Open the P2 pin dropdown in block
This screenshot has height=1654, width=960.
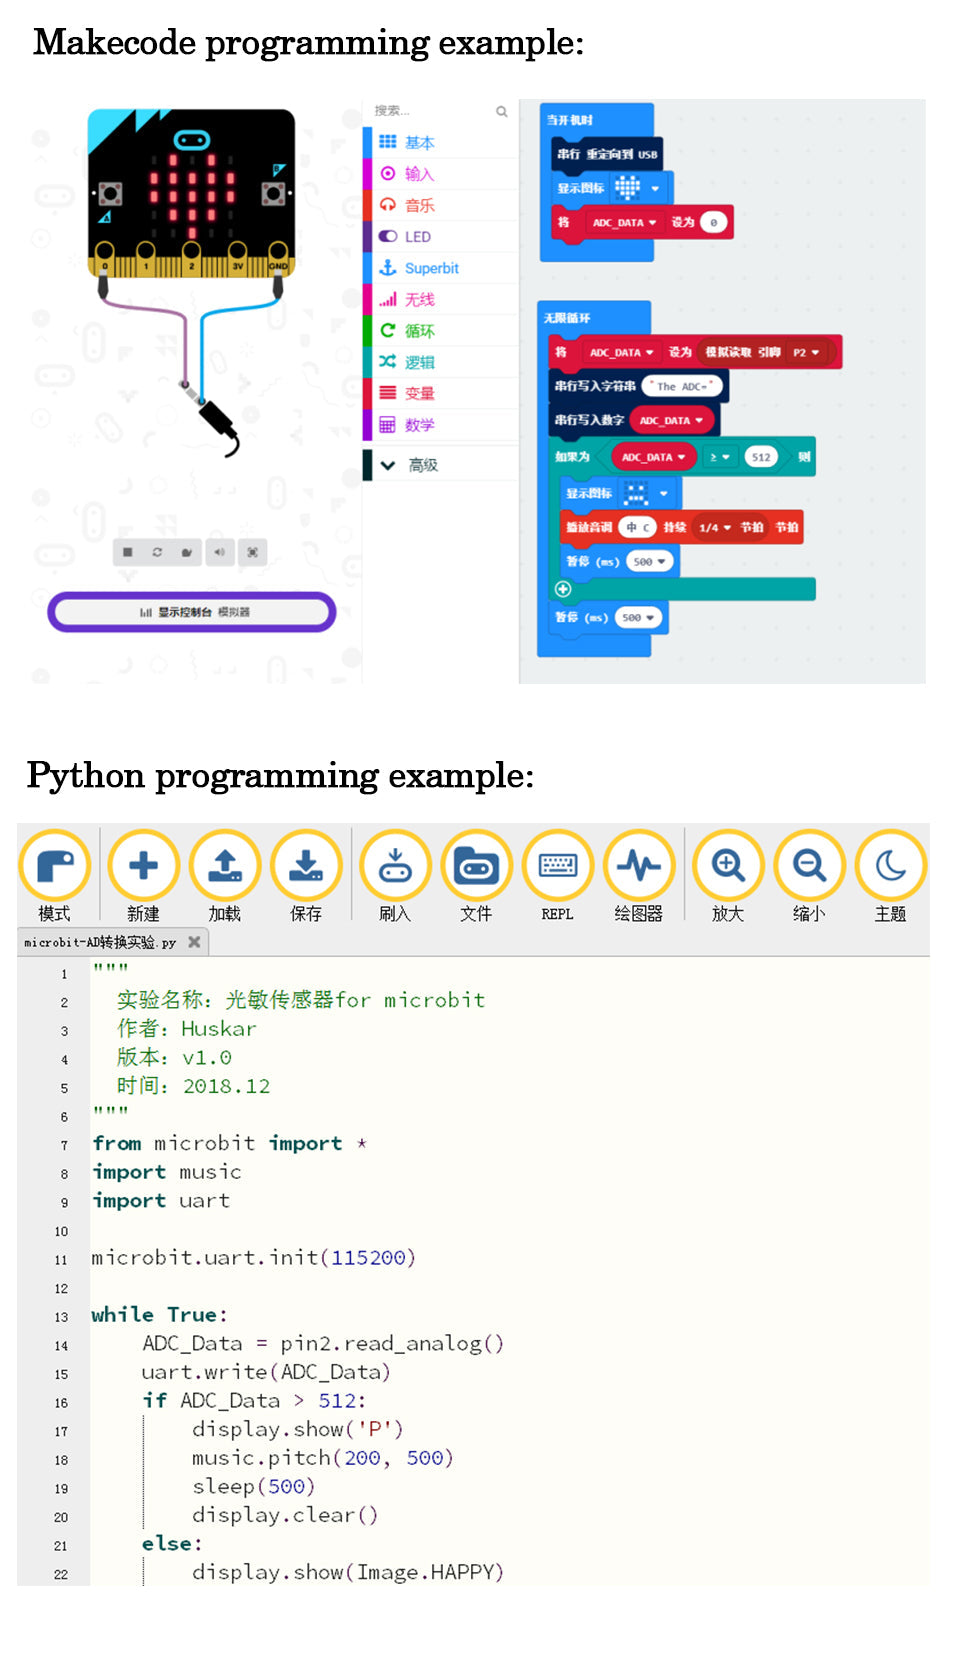click(806, 353)
